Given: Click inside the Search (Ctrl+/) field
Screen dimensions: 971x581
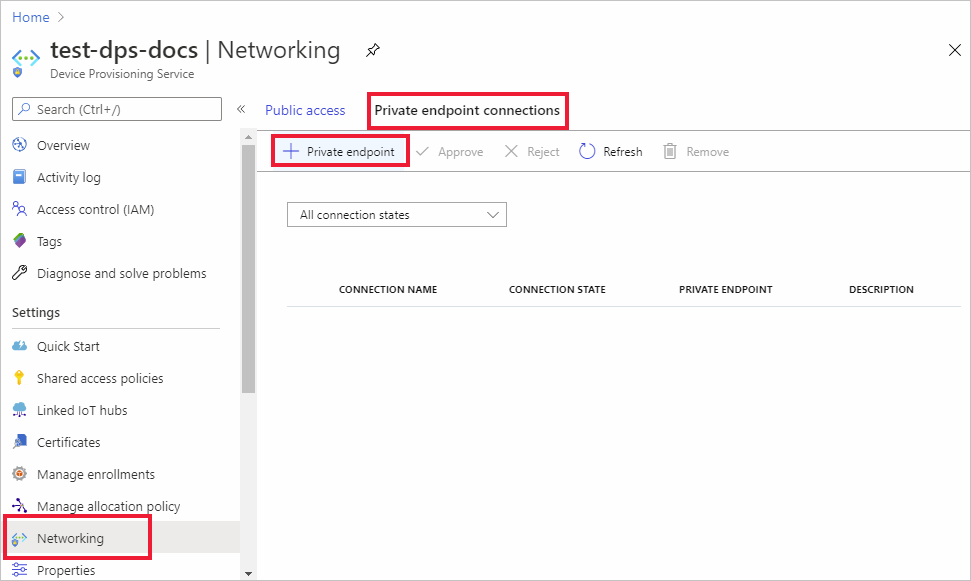Looking at the screenshot, I should [x=116, y=109].
